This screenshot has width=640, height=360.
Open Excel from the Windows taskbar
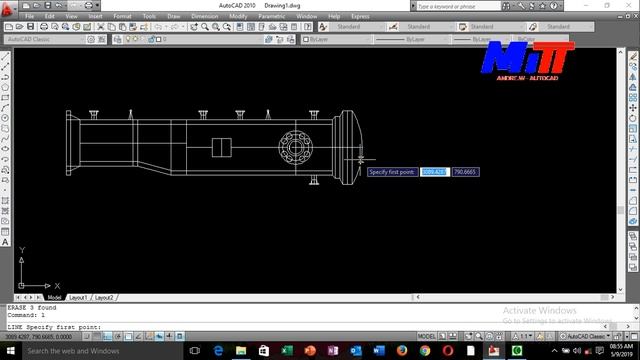coord(287,351)
